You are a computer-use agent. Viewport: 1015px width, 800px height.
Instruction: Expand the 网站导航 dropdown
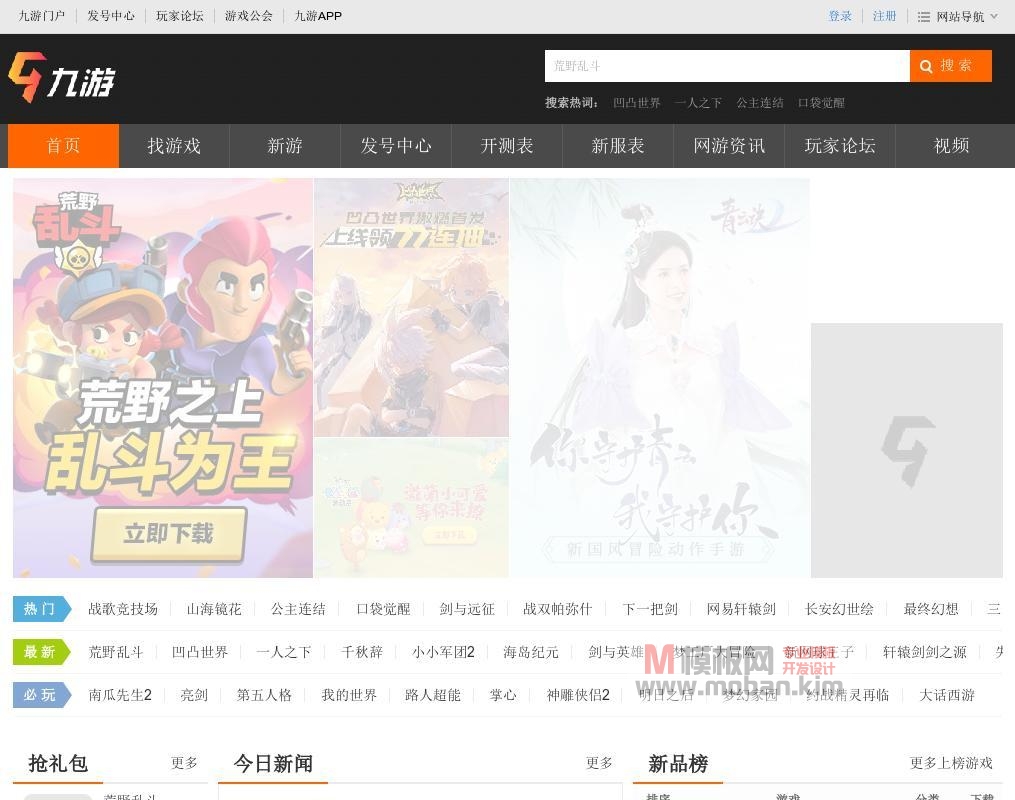pos(957,16)
